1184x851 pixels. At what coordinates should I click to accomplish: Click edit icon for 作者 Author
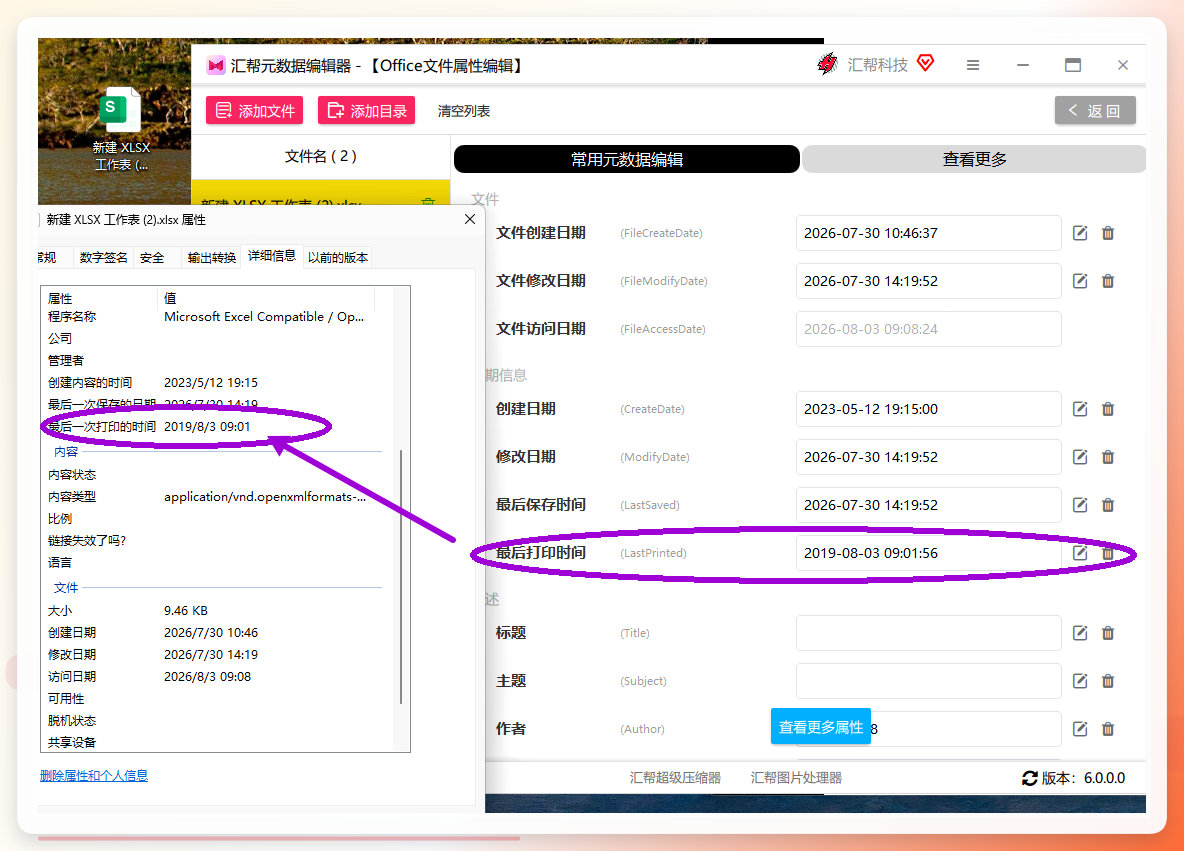pos(1080,729)
